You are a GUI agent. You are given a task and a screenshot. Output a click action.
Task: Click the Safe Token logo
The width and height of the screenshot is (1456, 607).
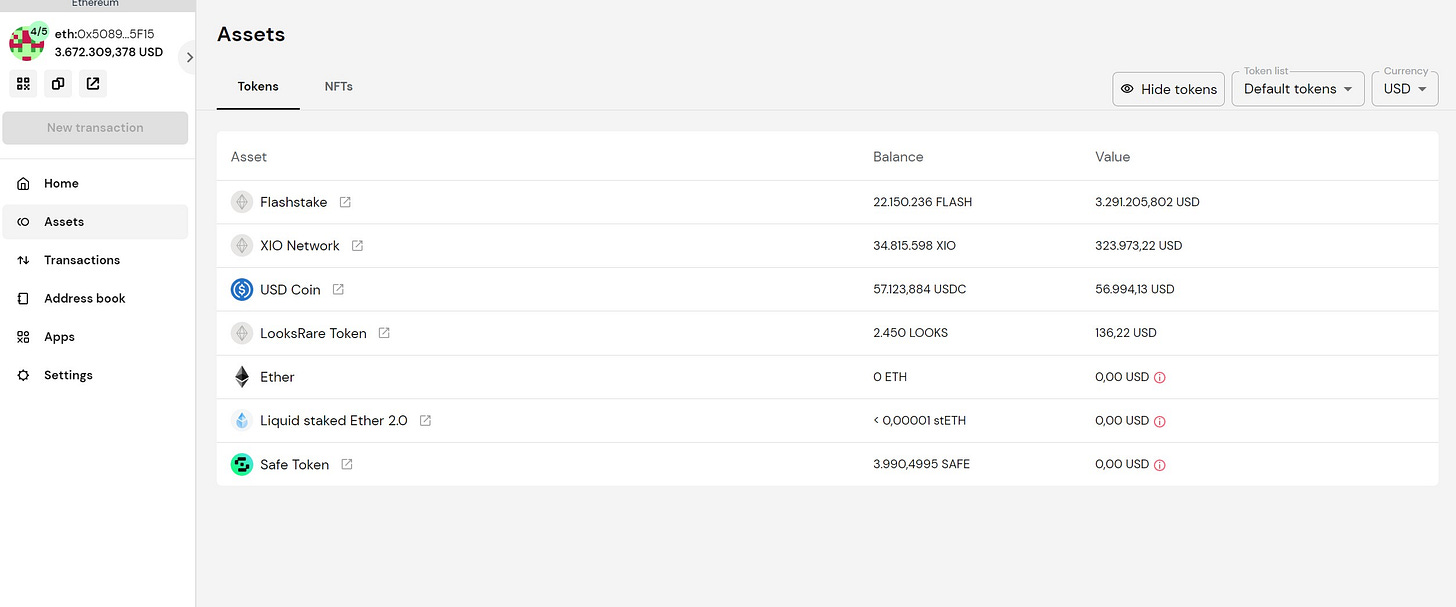(242, 464)
